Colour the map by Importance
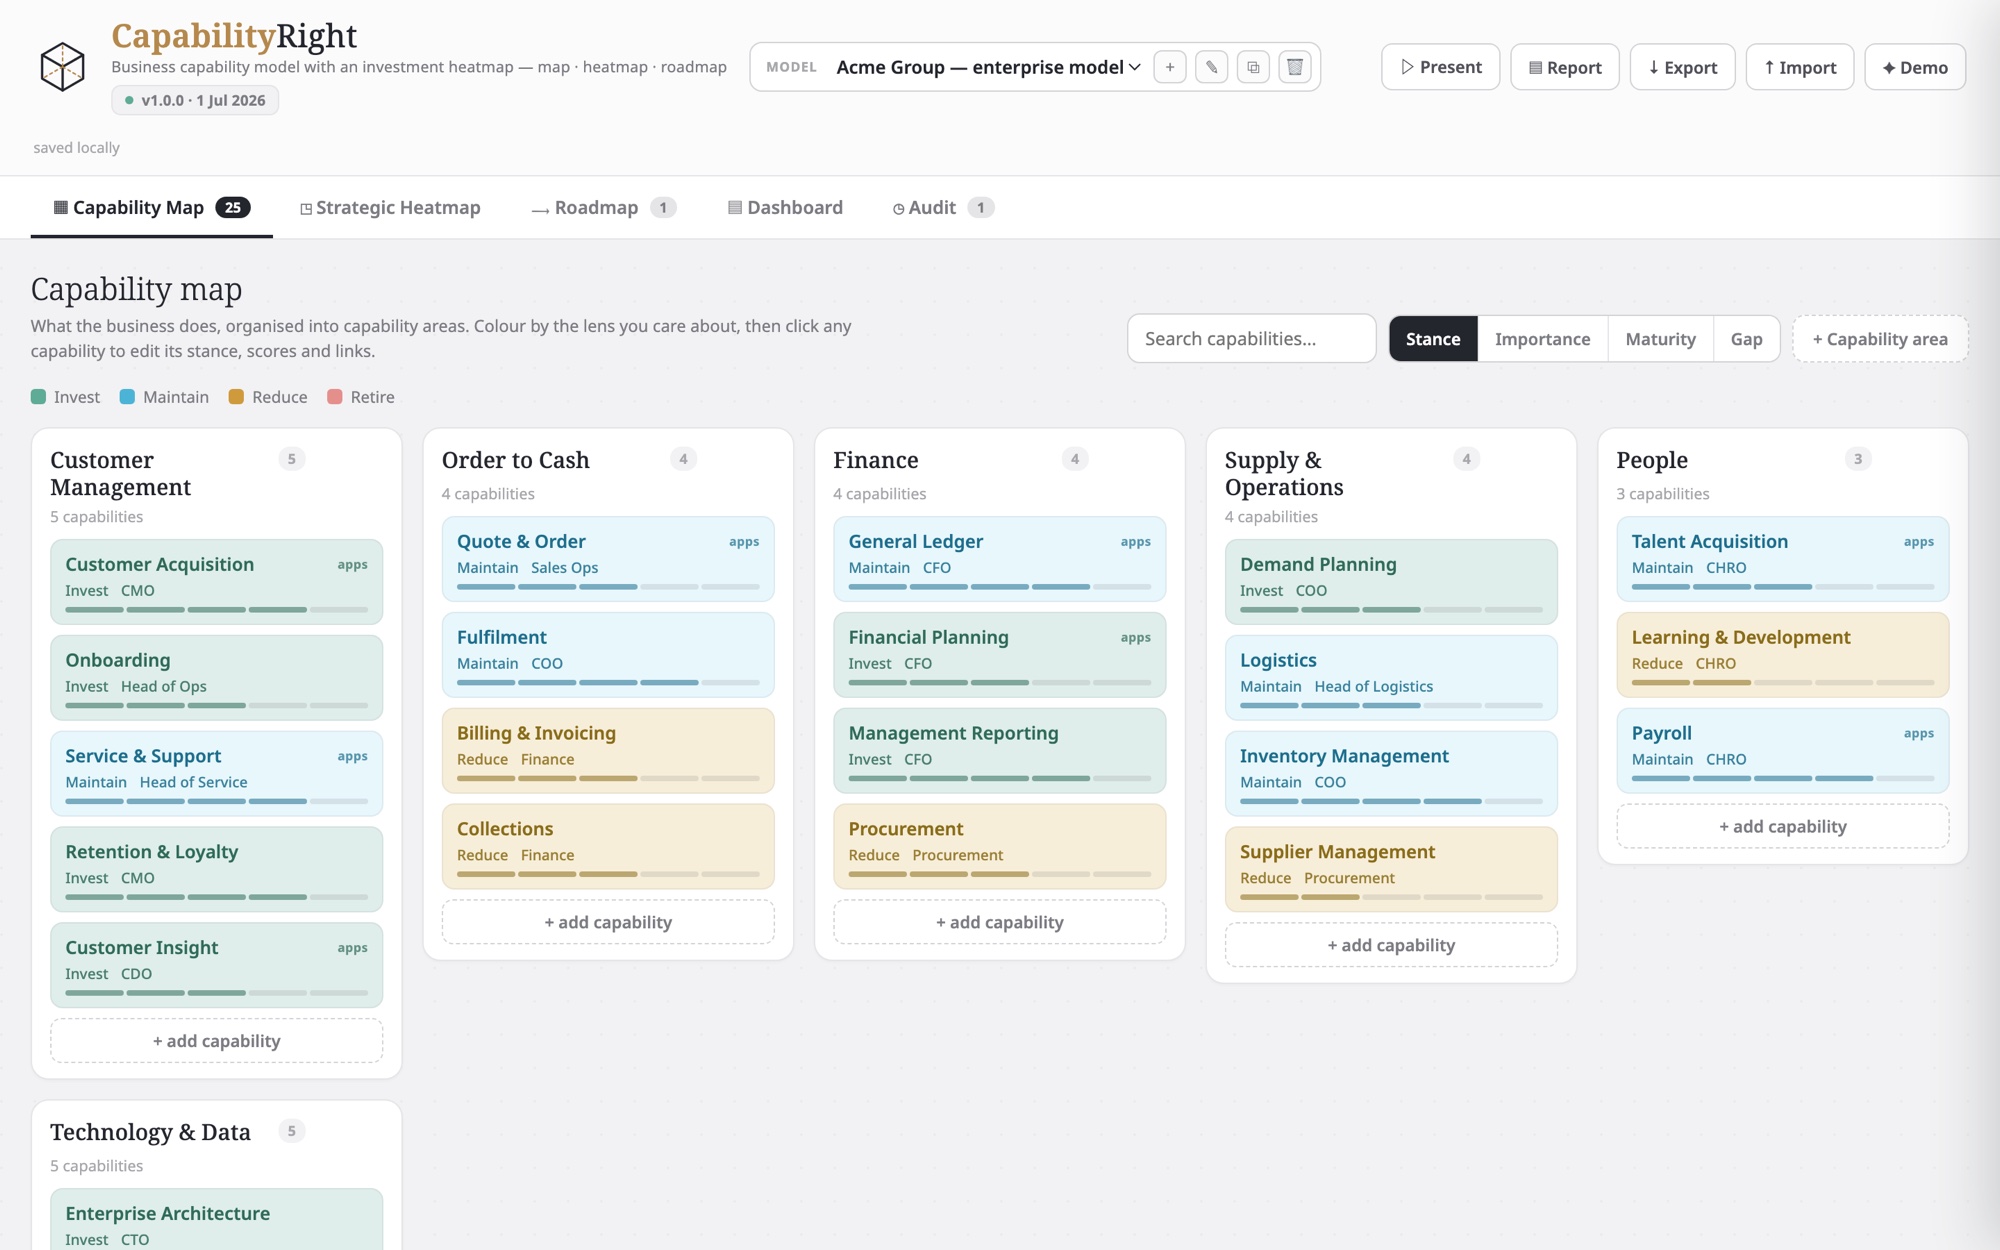 pos(1542,338)
